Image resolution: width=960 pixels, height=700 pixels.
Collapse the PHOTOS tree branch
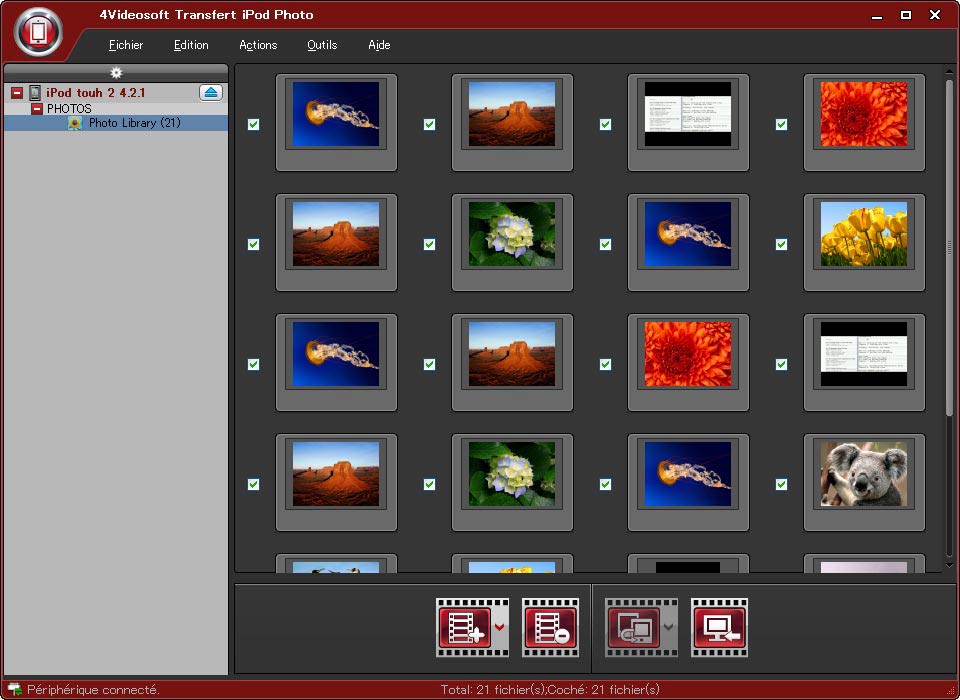(37, 108)
